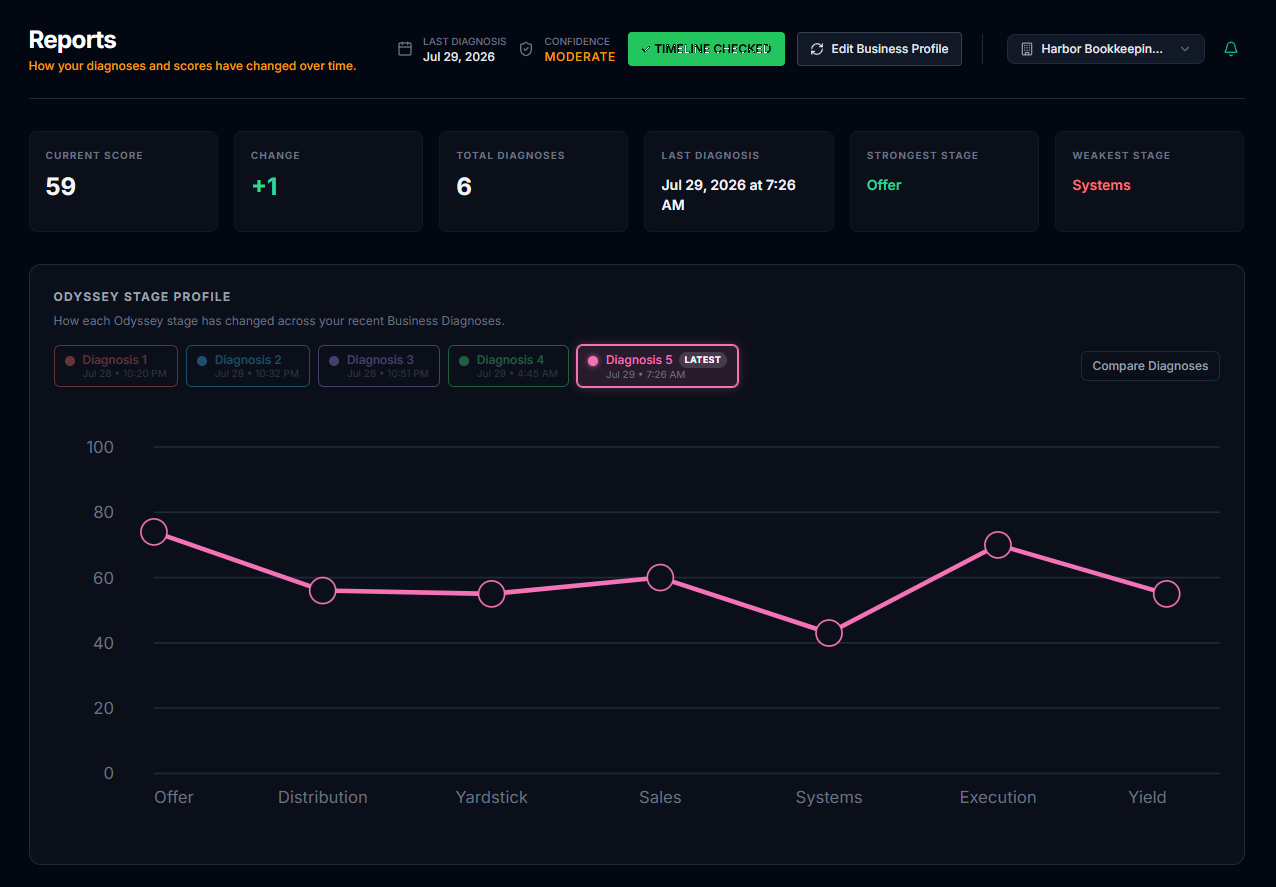Viewport: 1276px width, 887px height.
Task: Click the Execution x-axis label
Action: click(x=998, y=797)
